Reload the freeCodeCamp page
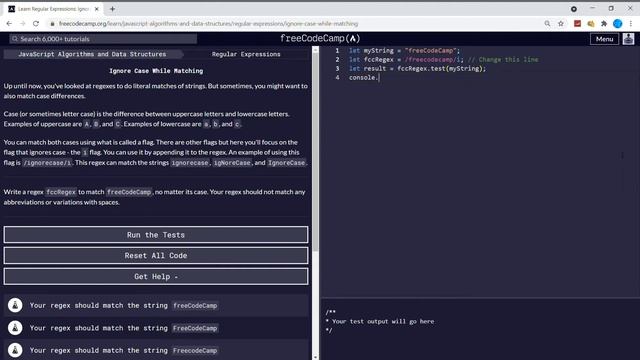 (x=36, y=24)
